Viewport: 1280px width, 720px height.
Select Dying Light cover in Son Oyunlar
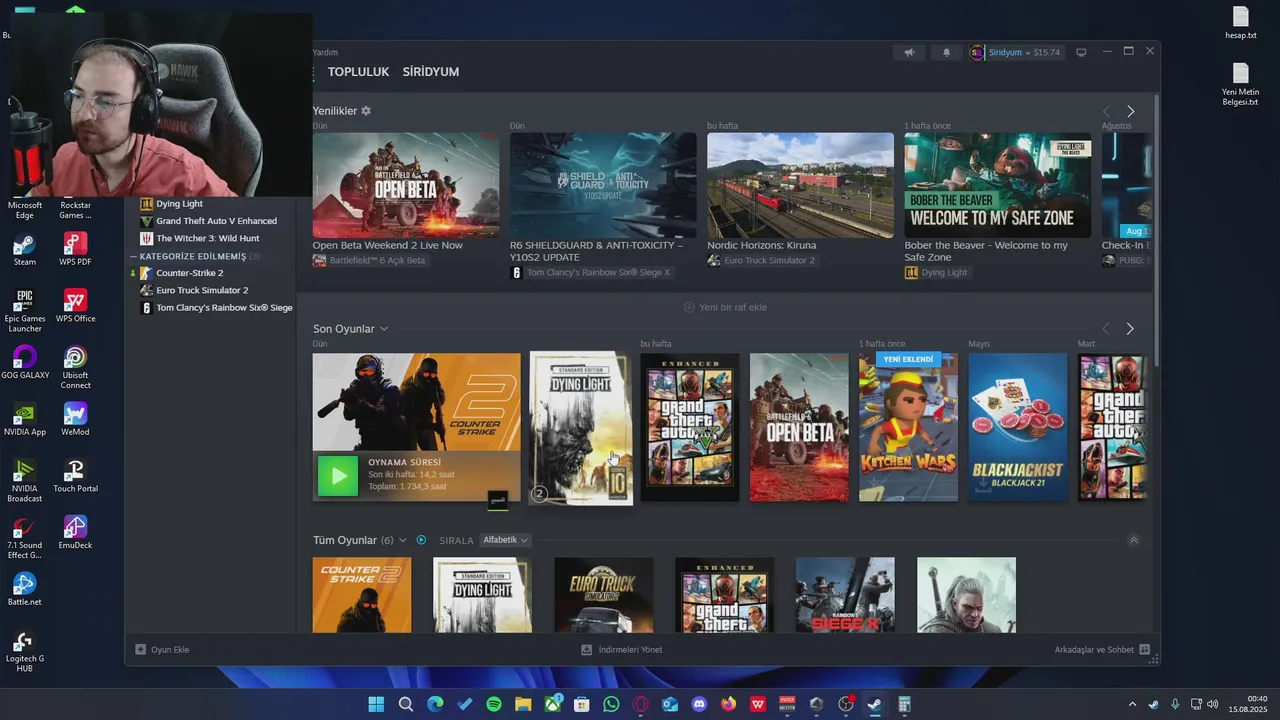(581, 428)
